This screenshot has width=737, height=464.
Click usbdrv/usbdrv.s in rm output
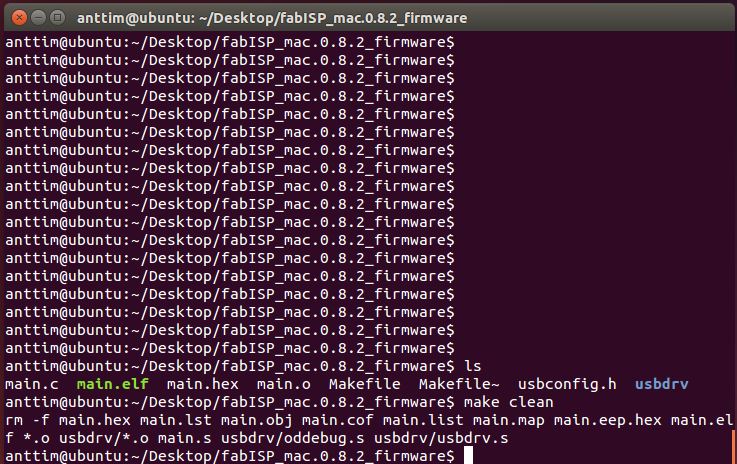[441, 438]
